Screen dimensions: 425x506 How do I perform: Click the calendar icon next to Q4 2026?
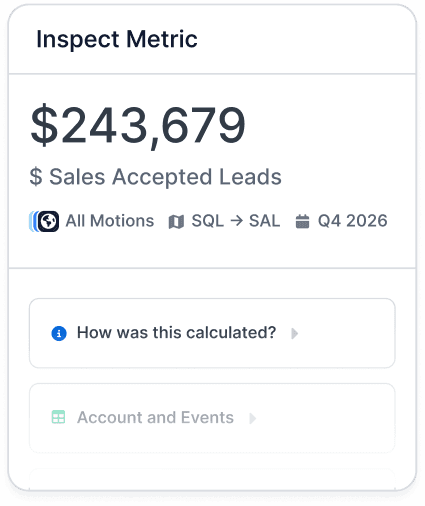[x=302, y=221]
